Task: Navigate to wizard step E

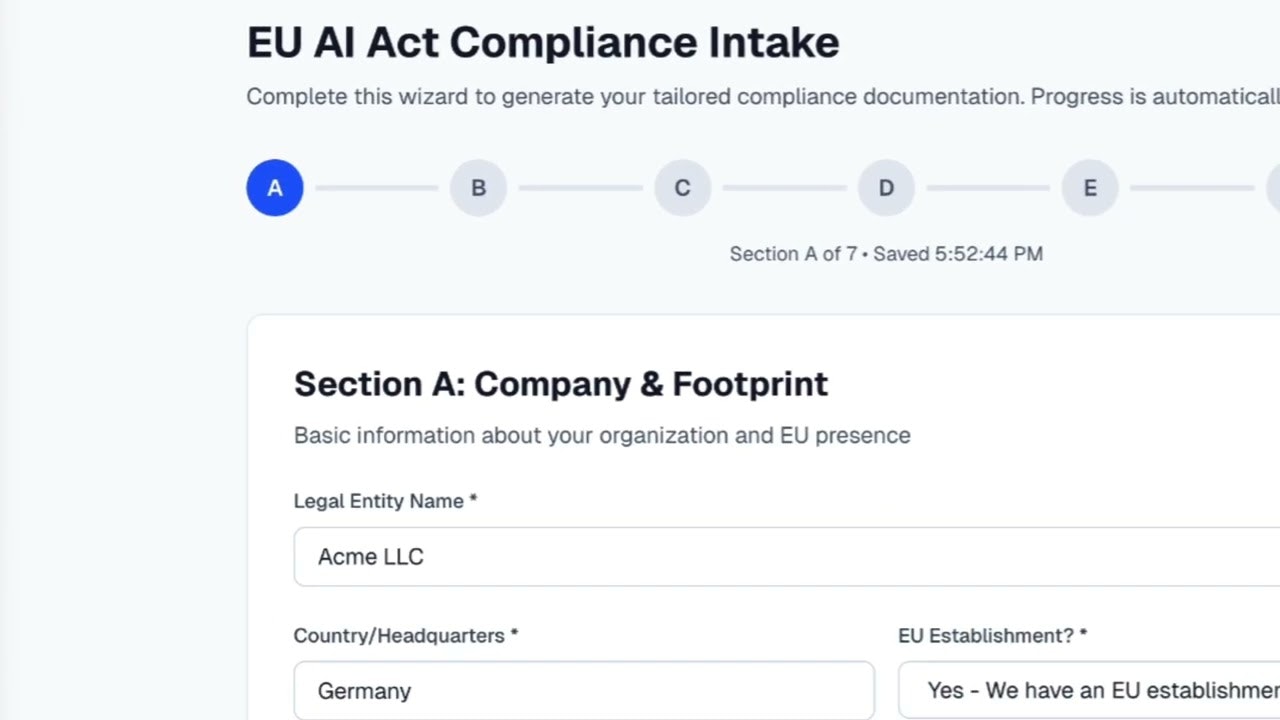Action: point(1090,188)
